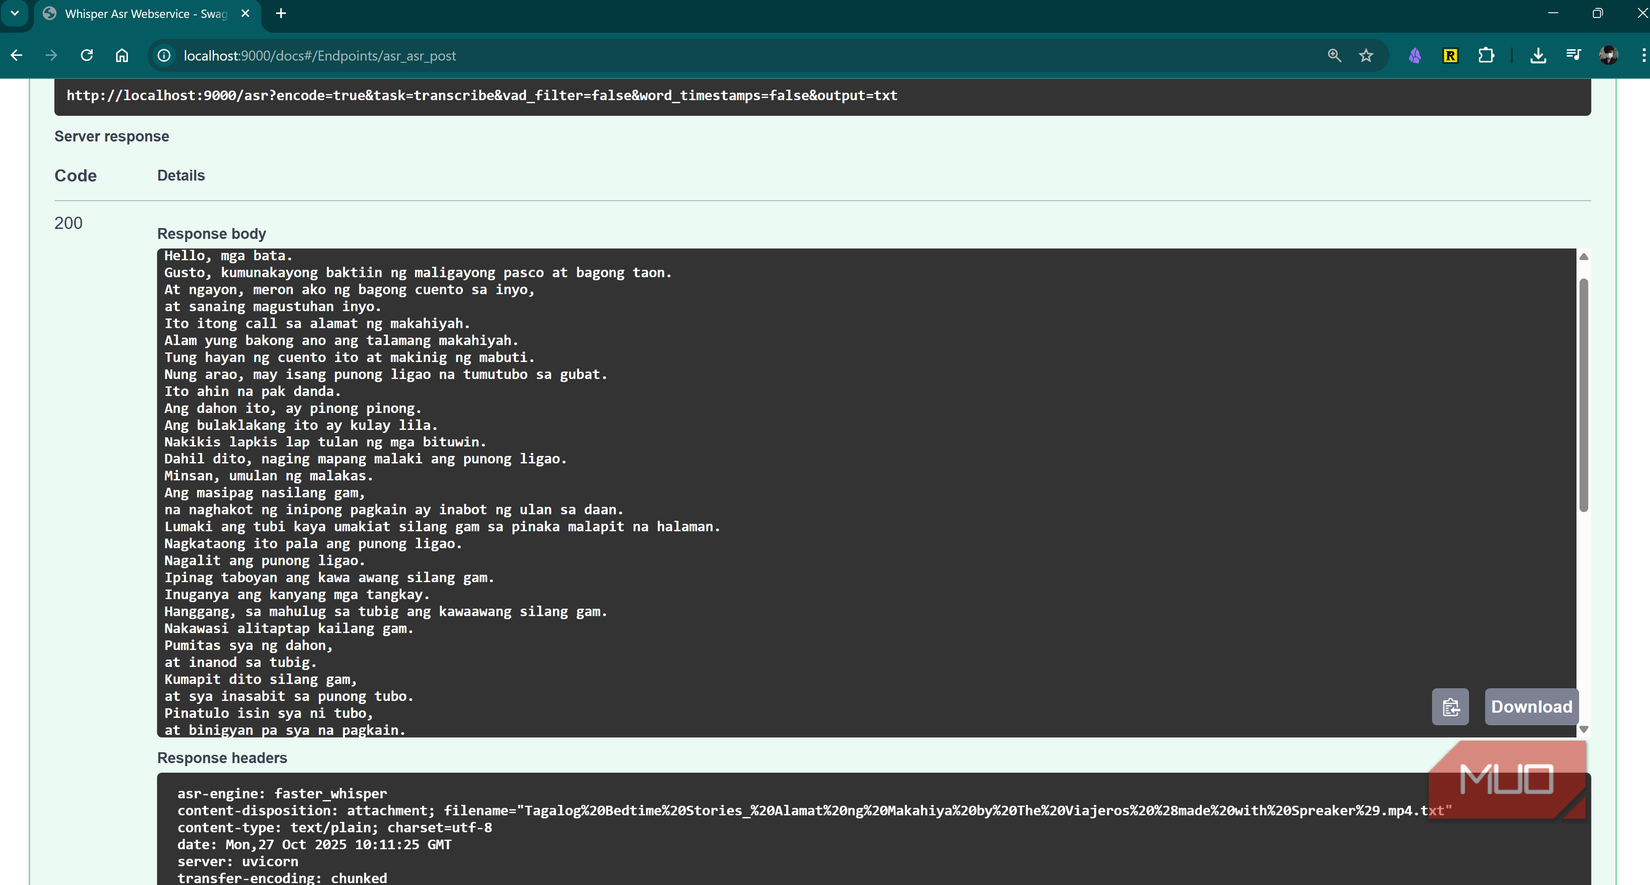Click the line 'Ito ahin na pak danda.'
Screen dimensions: 1650x885
tap(253, 392)
